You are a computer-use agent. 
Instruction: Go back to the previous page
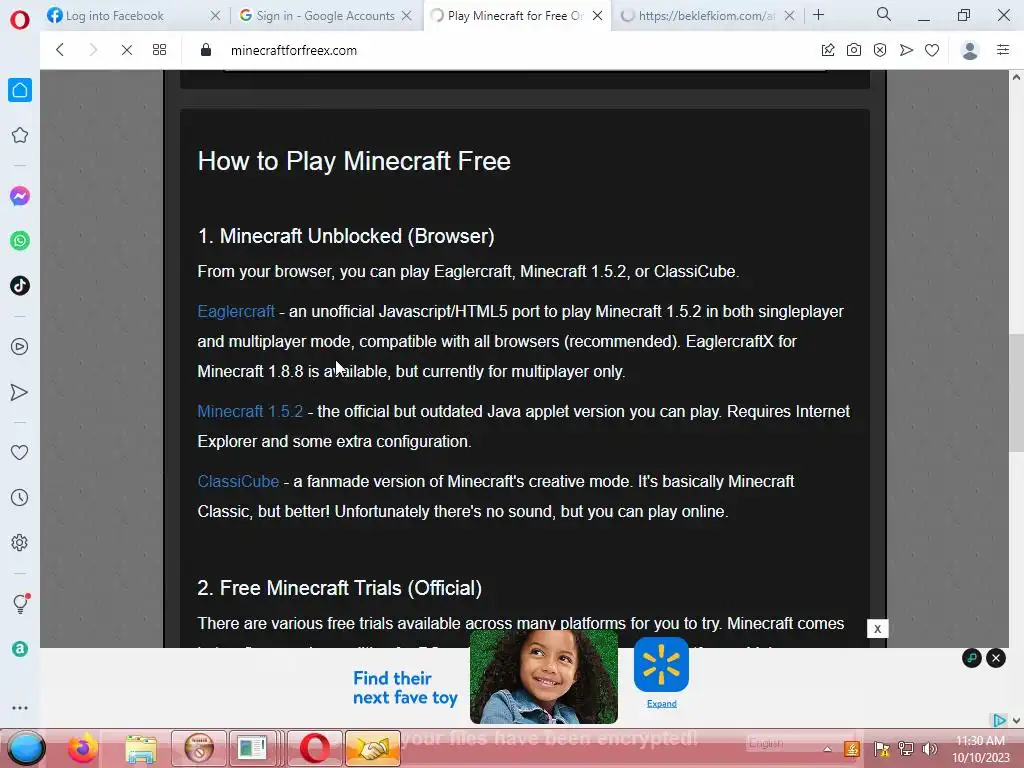coord(59,50)
